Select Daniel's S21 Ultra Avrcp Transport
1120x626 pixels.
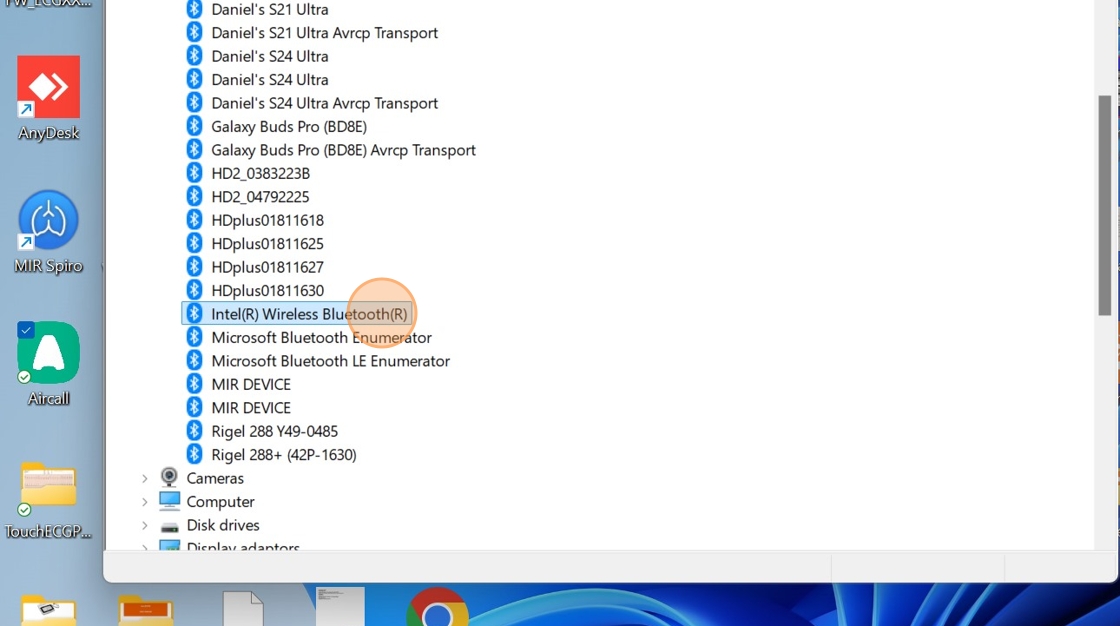(324, 32)
